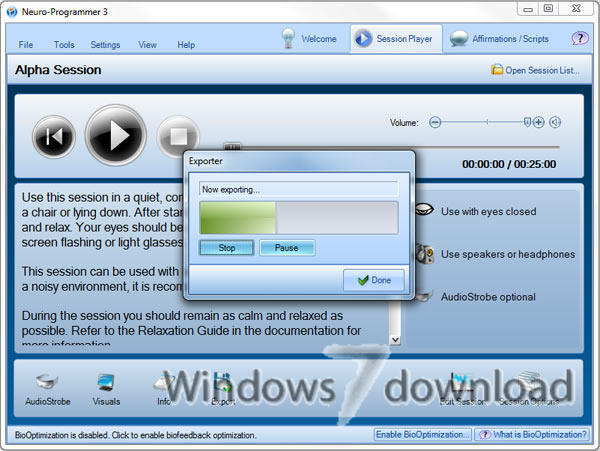Open the Visuals monitor icon
Image resolution: width=600 pixels, height=451 pixels.
point(106,382)
